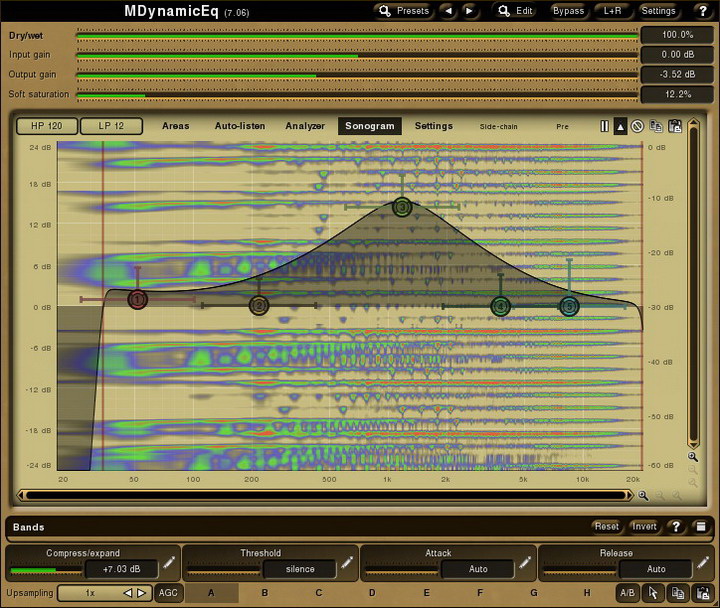Invert the bands
Image resolution: width=720 pixels, height=608 pixels.
[644, 526]
